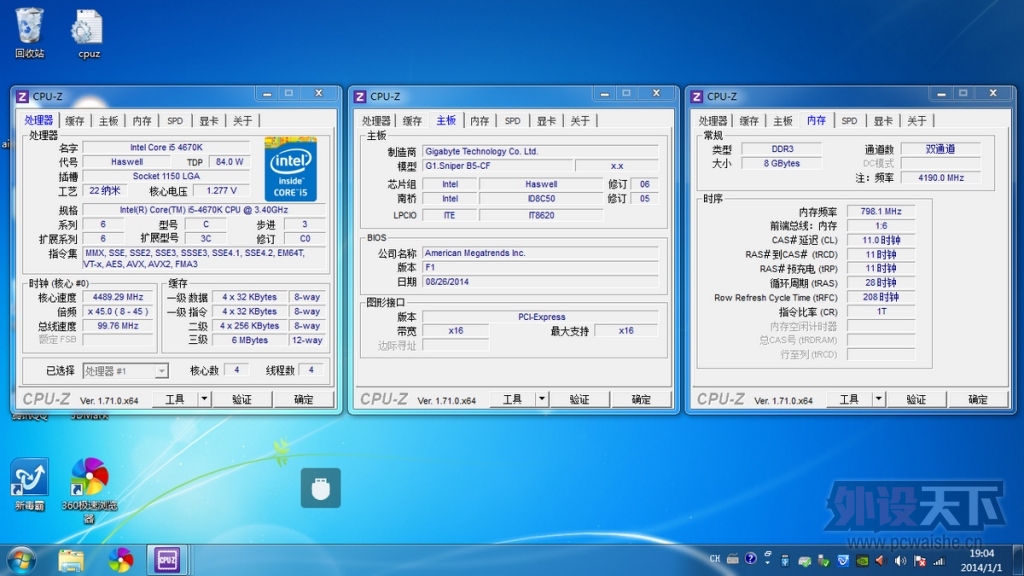Viewport: 1024px width, 576px height.
Task: Click the blue antivirus shield tray icon
Action: 843,560
